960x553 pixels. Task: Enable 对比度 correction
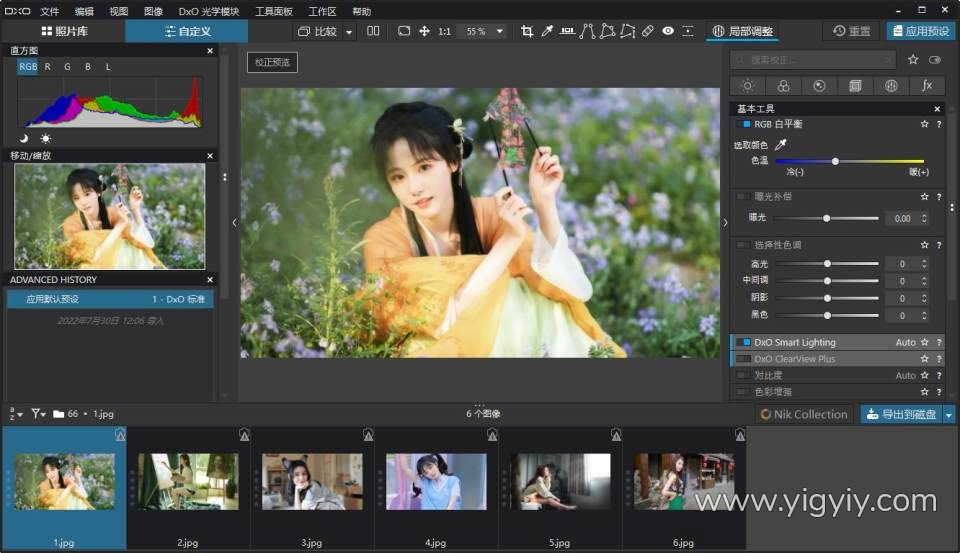[x=743, y=375]
